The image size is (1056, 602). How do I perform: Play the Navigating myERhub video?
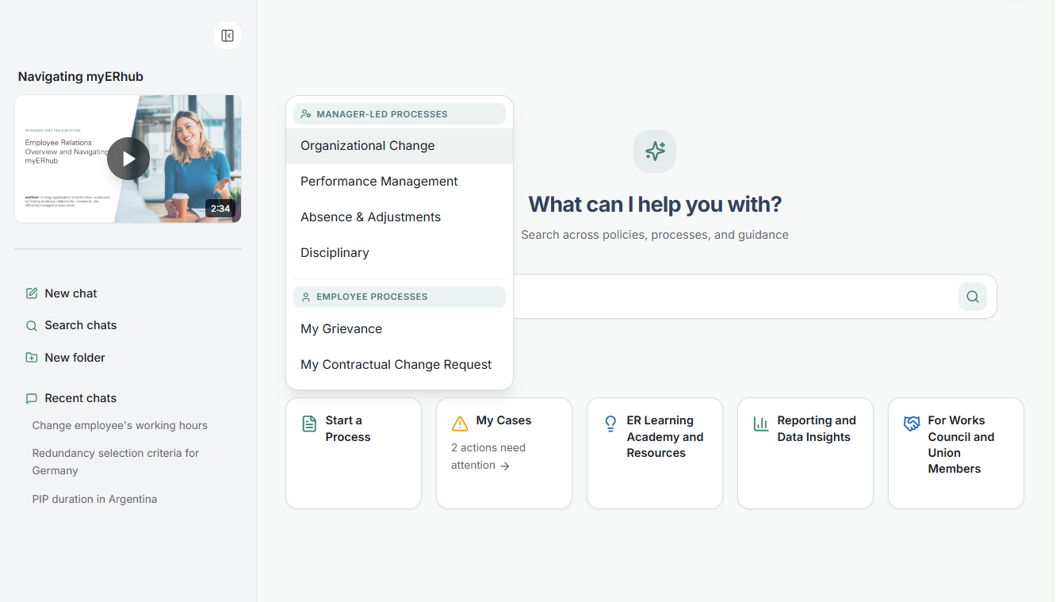tap(128, 159)
